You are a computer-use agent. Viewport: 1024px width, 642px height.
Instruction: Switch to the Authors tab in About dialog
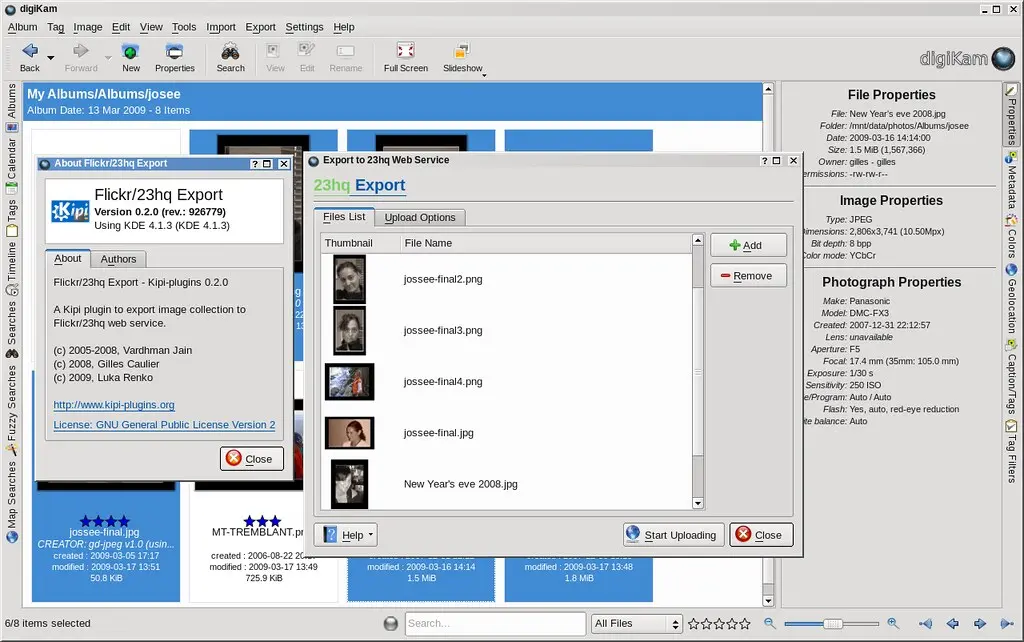pyautogui.click(x=117, y=258)
